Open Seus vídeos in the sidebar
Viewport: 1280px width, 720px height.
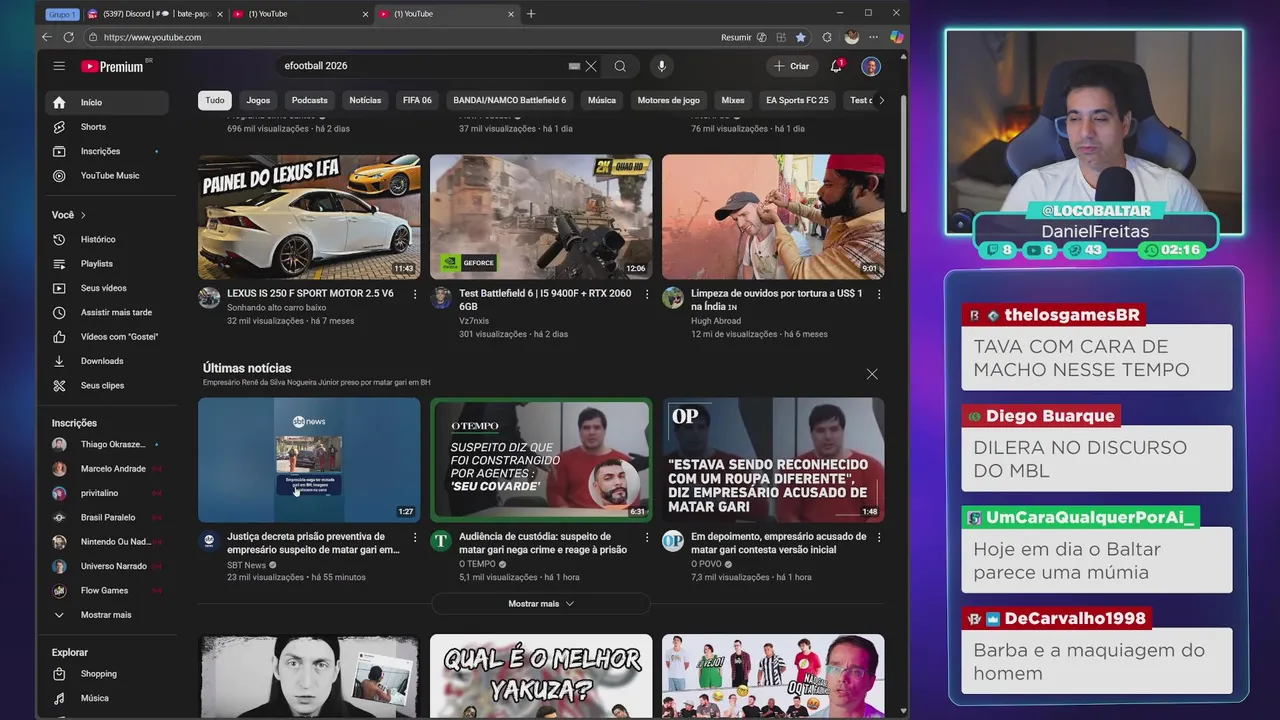pos(107,288)
